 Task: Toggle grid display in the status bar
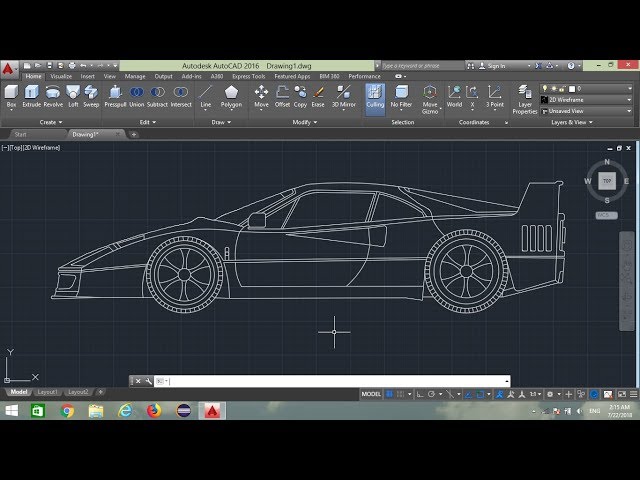pos(389,394)
